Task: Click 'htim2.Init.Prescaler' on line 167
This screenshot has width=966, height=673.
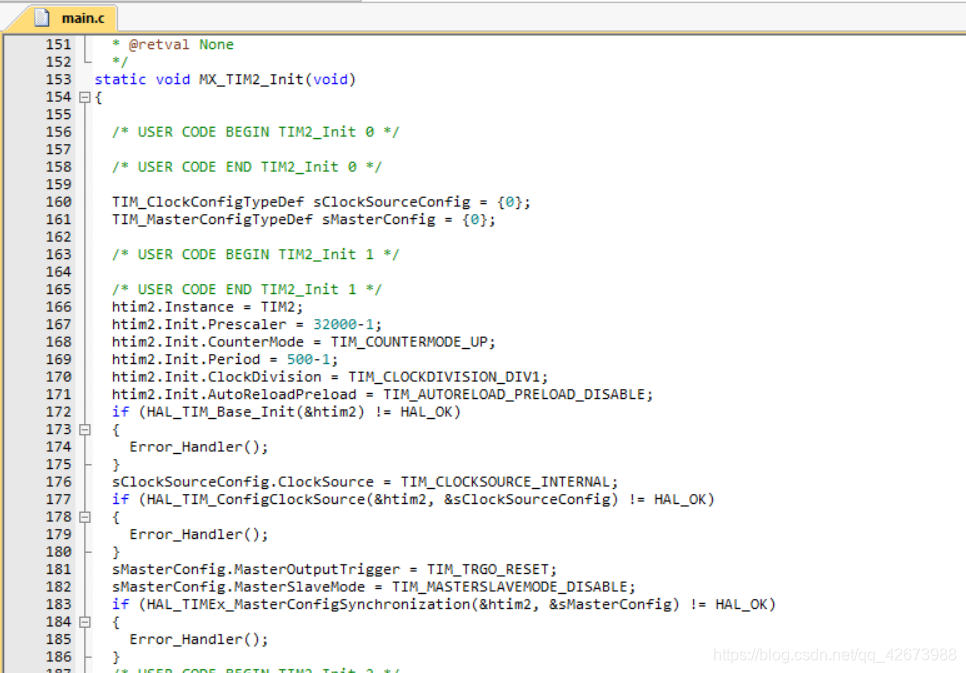Action: click(x=199, y=324)
